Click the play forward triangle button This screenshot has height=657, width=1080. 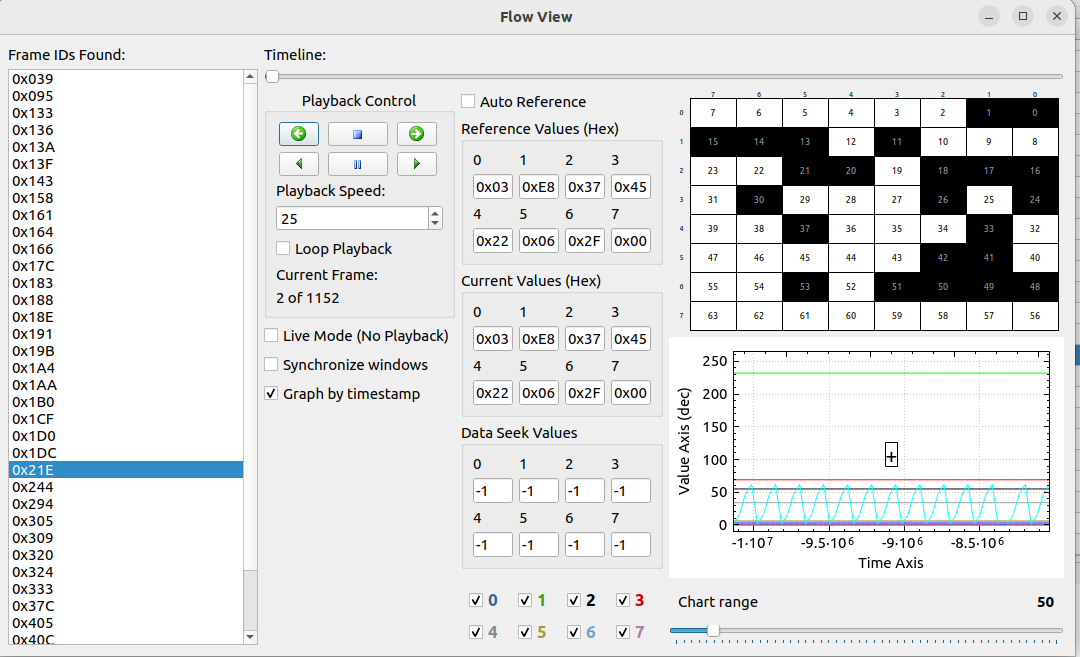[416, 164]
